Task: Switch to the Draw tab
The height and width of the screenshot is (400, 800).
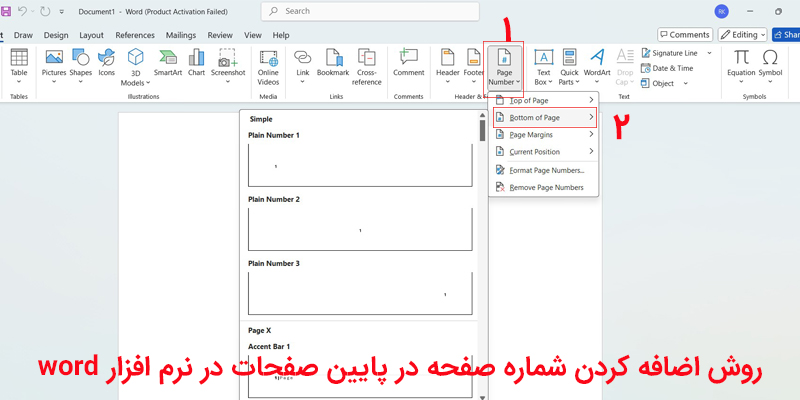Action: [23, 35]
